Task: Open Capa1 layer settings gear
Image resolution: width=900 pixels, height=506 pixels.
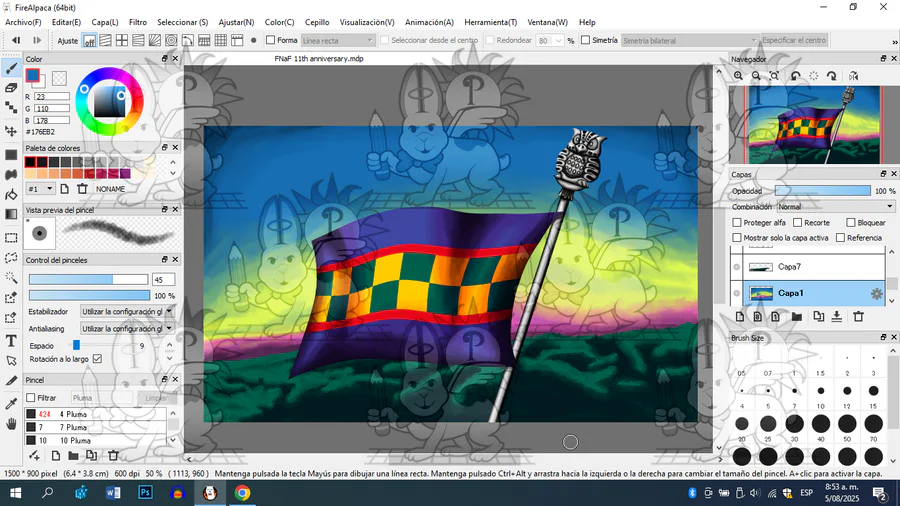Action: pyautogui.click(x=876, y=294)
